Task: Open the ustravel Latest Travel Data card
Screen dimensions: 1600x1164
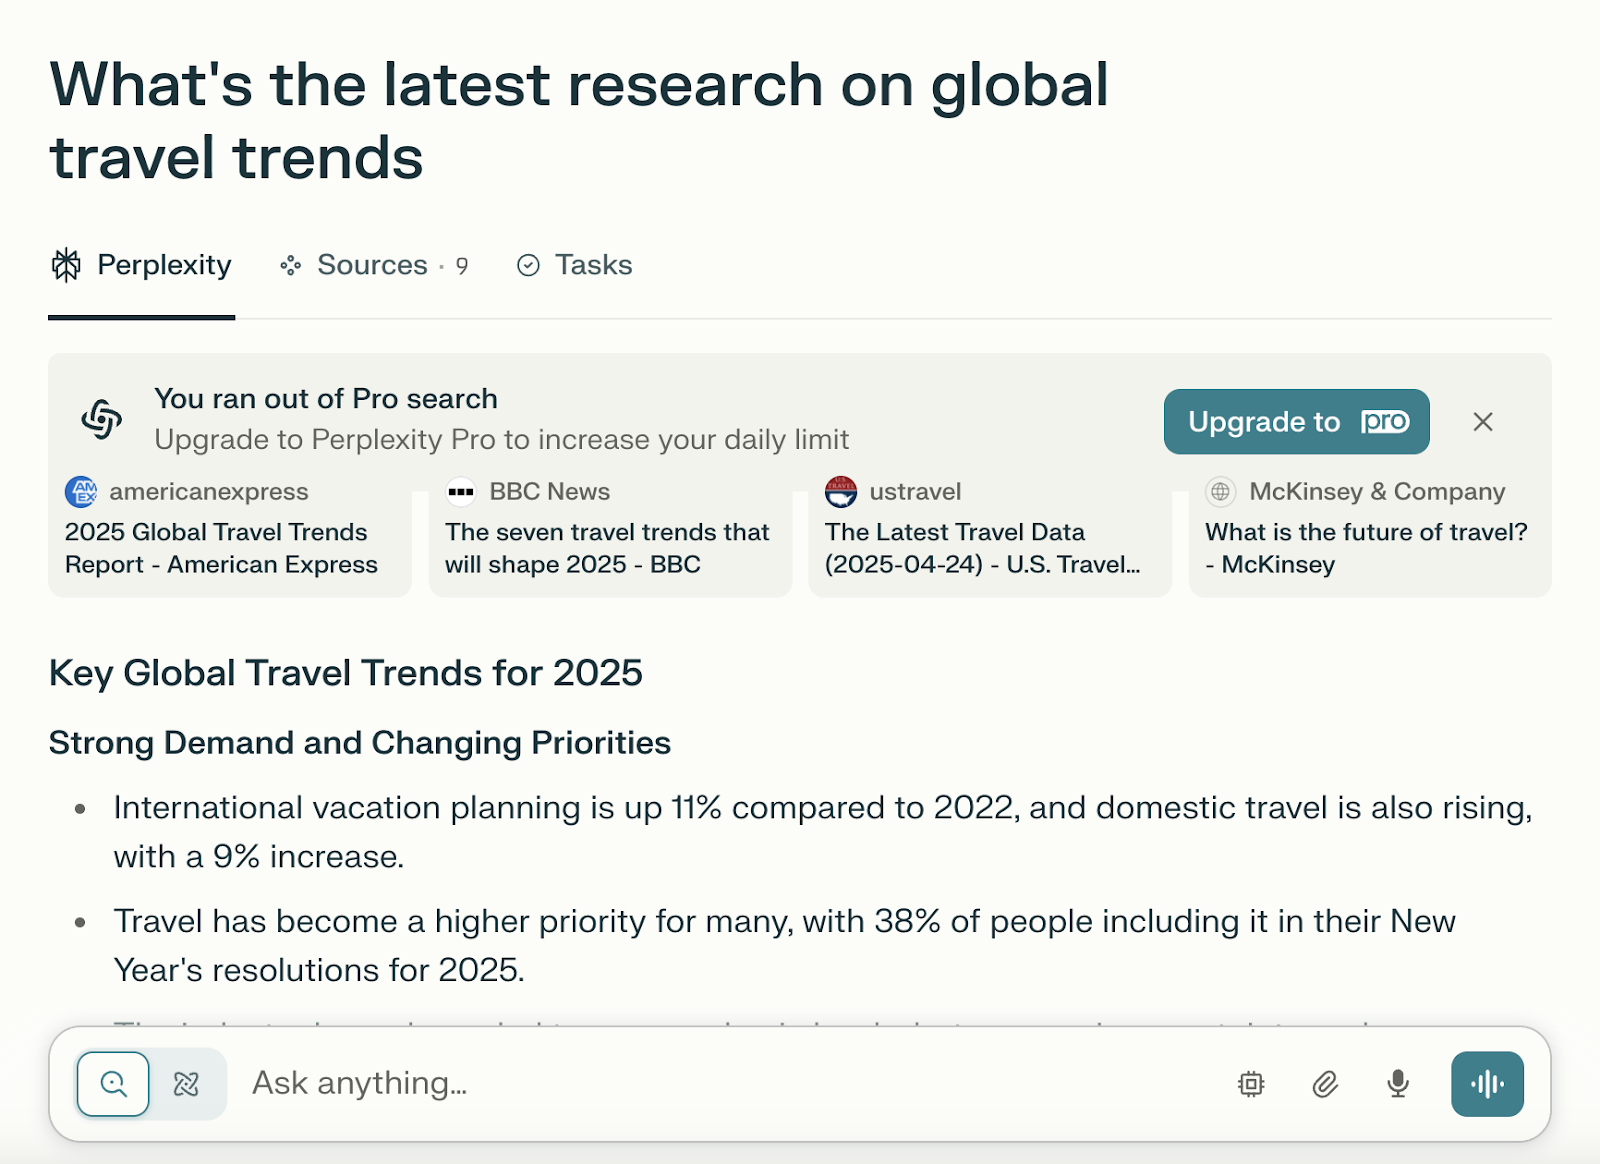Action: click(990, 535)
